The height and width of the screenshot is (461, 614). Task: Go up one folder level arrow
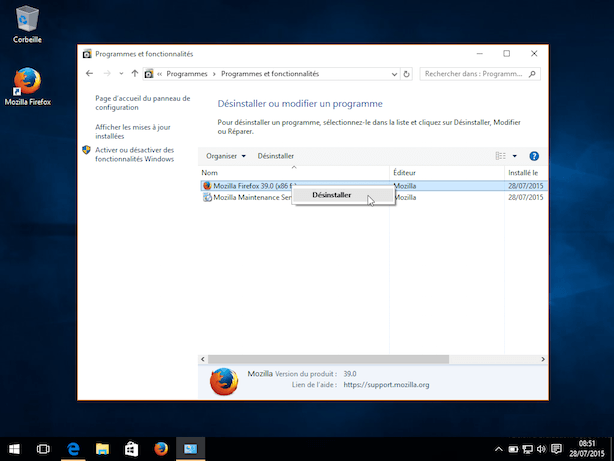[135, 74]
